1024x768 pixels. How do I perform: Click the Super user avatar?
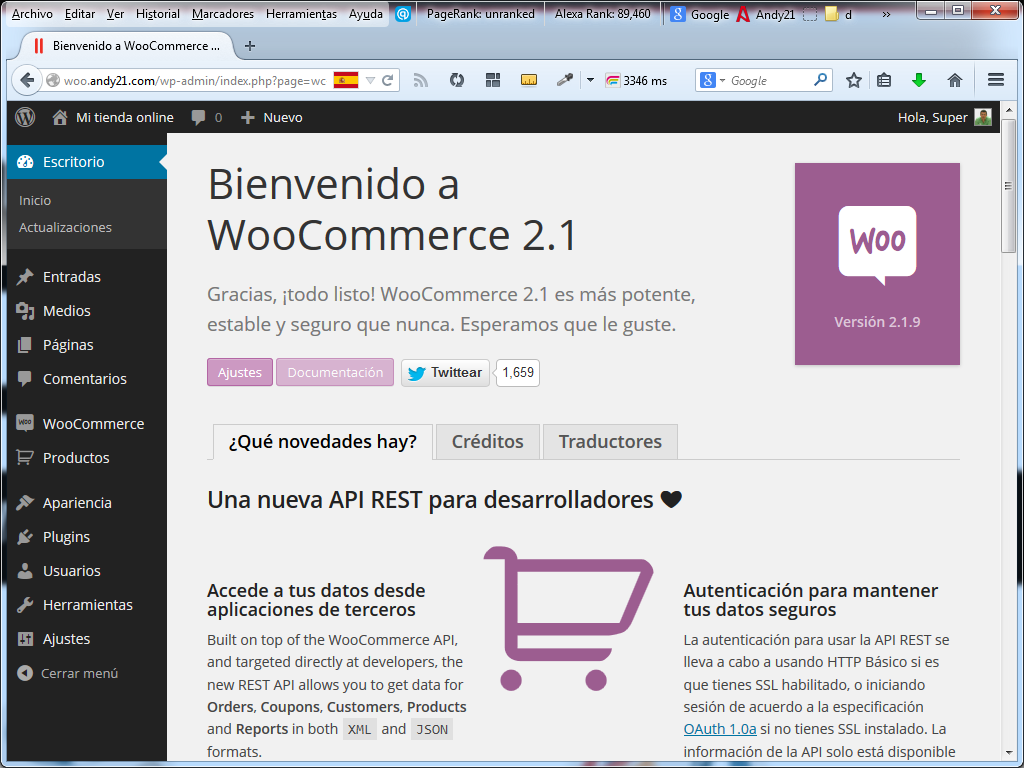[x=983, y=118]
